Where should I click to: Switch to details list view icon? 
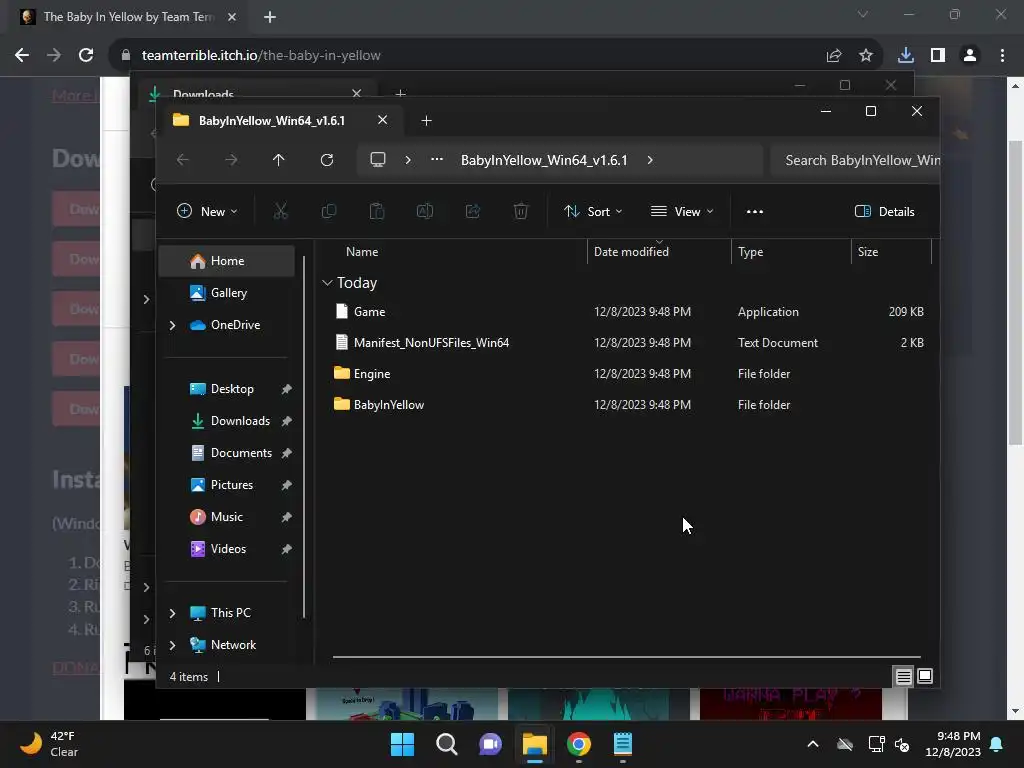point(903,677)
